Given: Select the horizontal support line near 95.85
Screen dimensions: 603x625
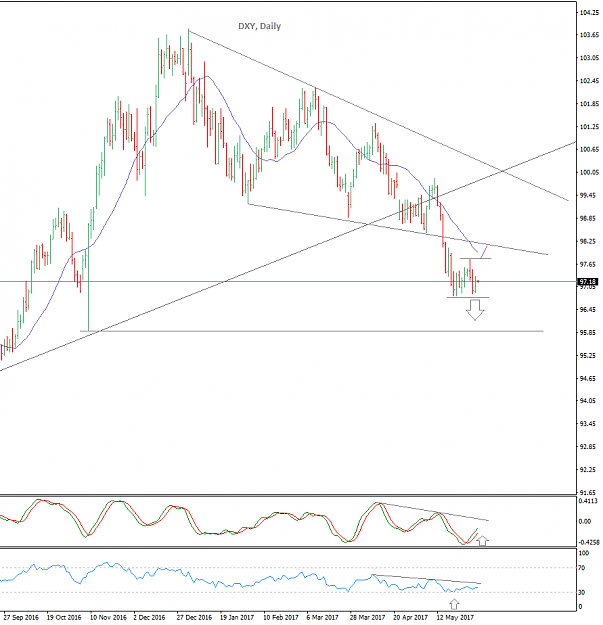Looking at the screenshot, I should (312, 331).
